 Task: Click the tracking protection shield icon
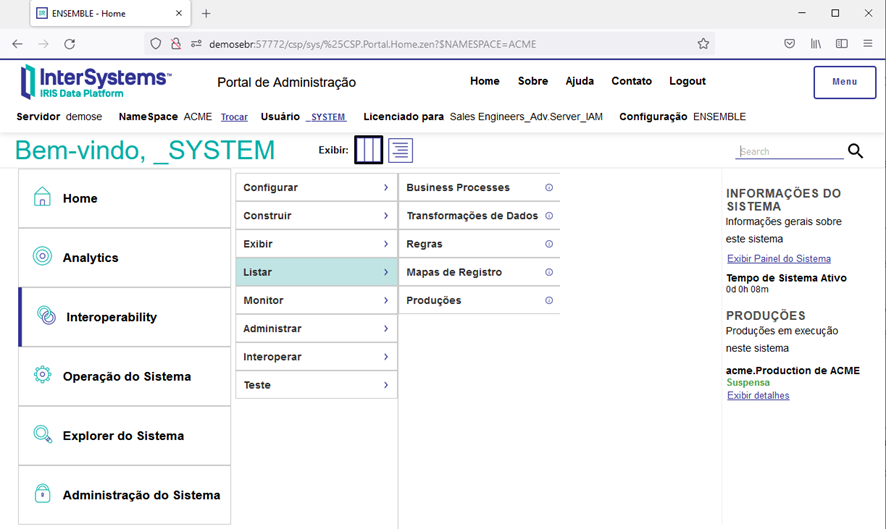155,44
